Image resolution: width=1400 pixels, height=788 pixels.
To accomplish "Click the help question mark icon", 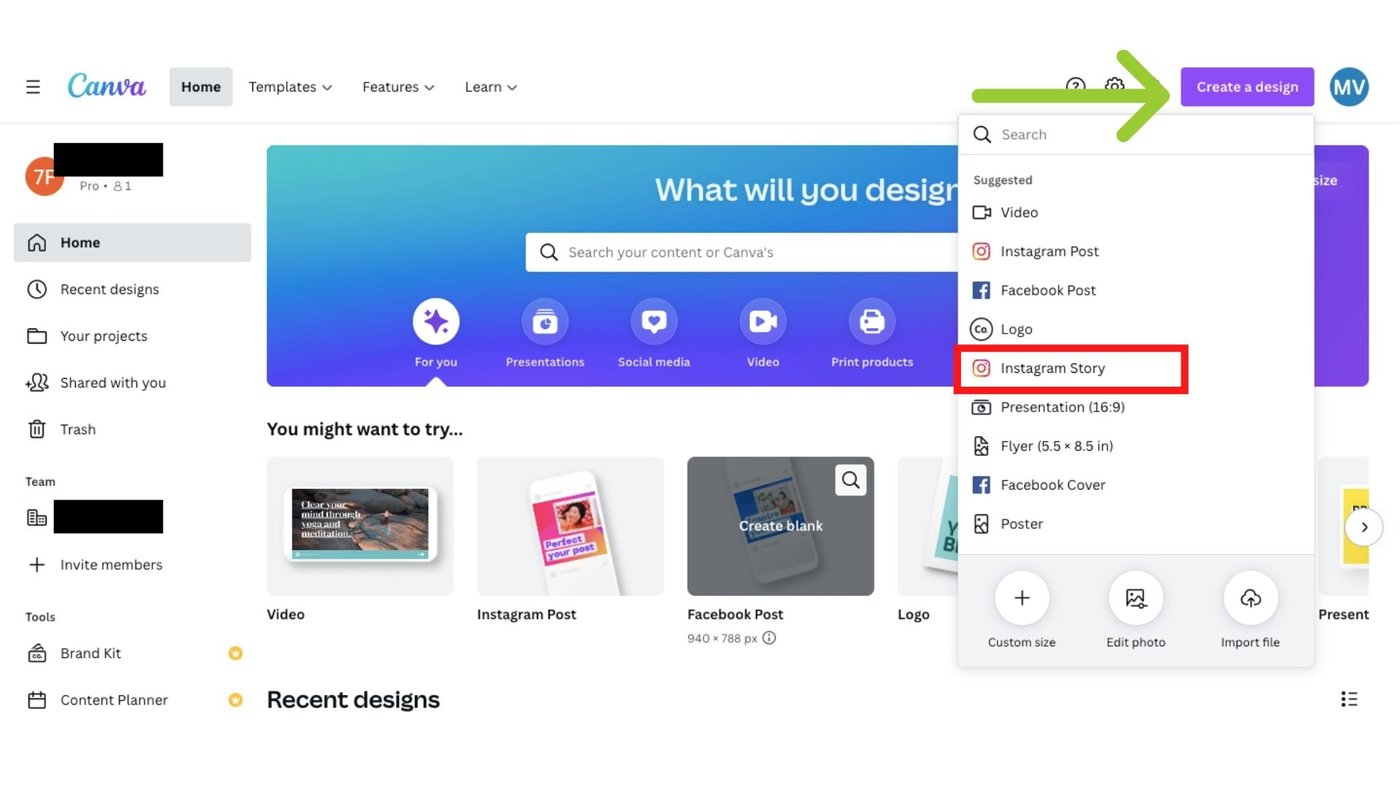I will tap(1075, 86).
